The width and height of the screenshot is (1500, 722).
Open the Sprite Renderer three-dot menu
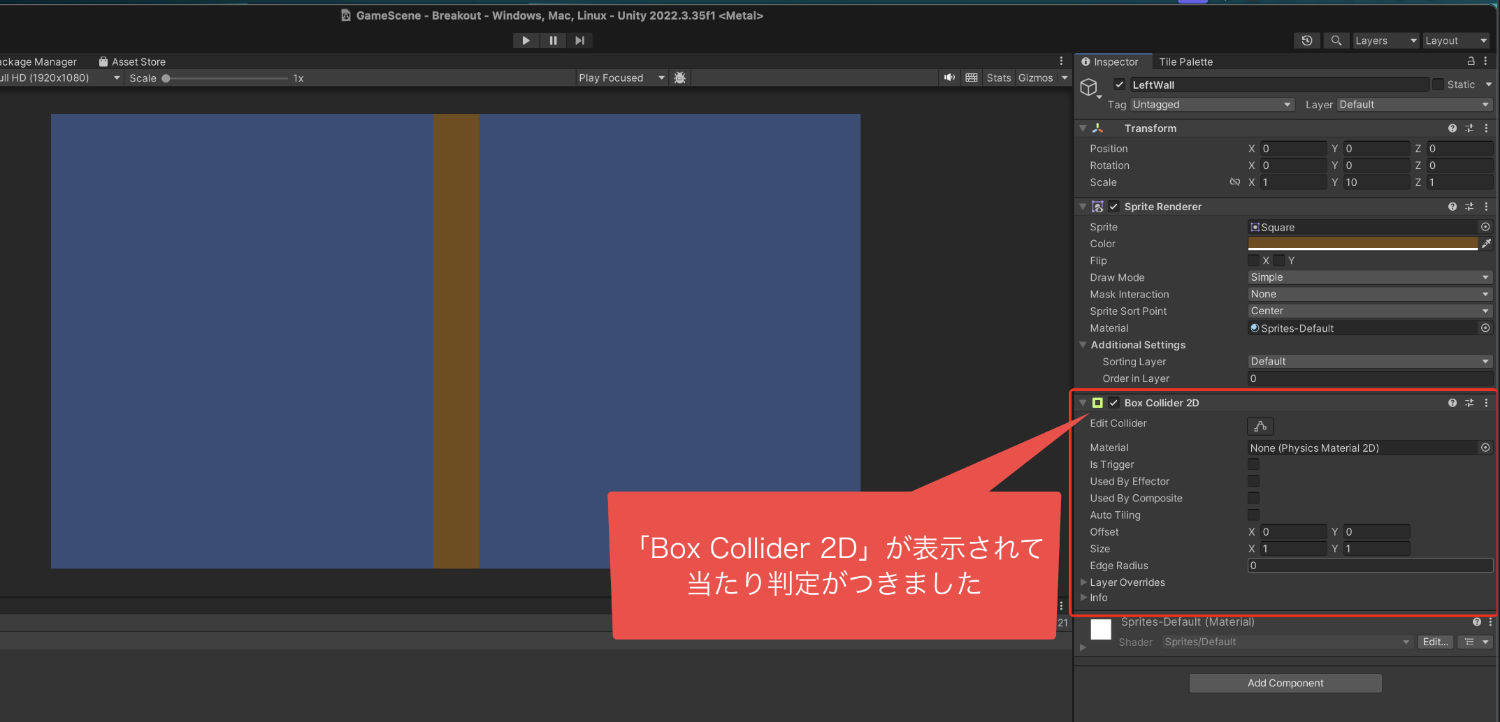[1487, 206]
